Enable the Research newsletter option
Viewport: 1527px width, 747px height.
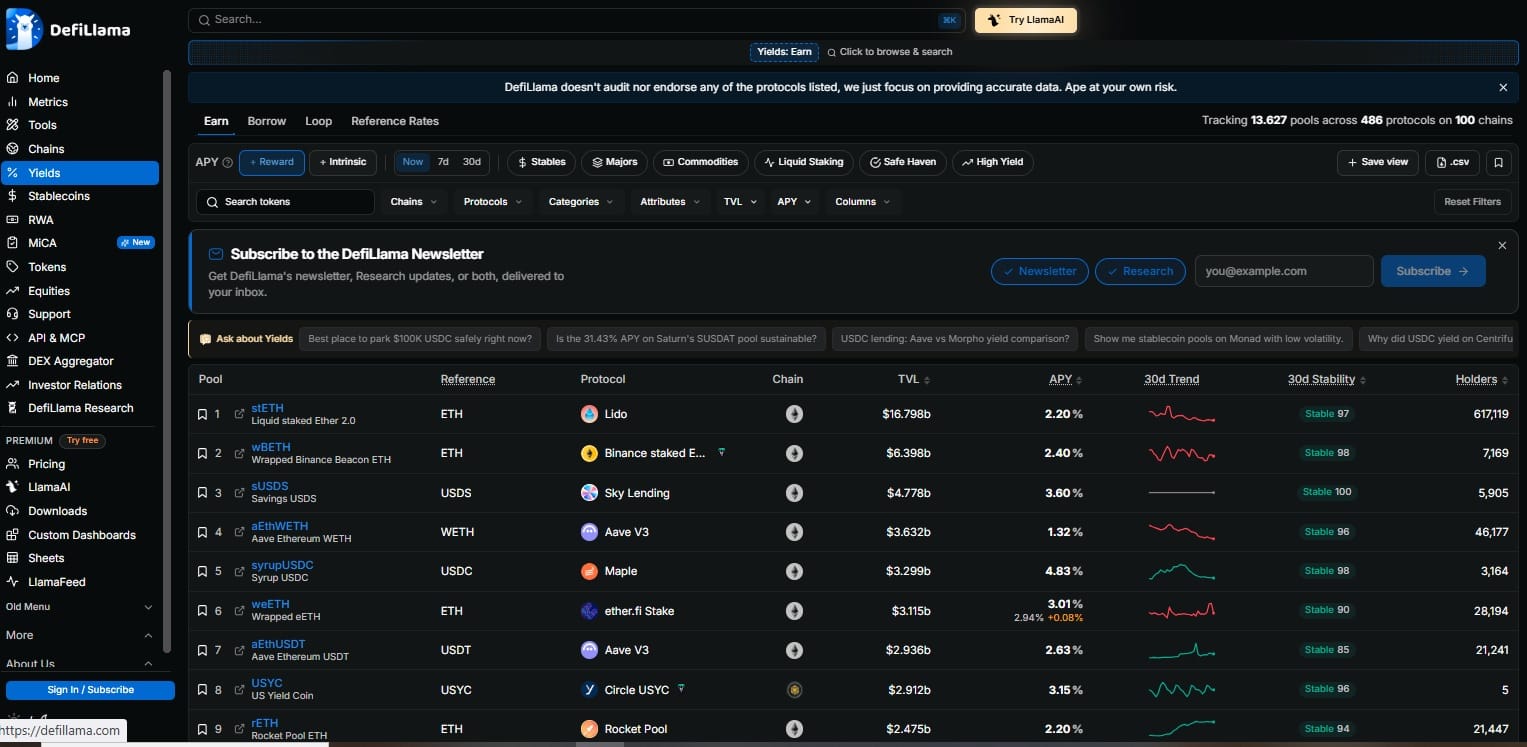[1140, 271]
